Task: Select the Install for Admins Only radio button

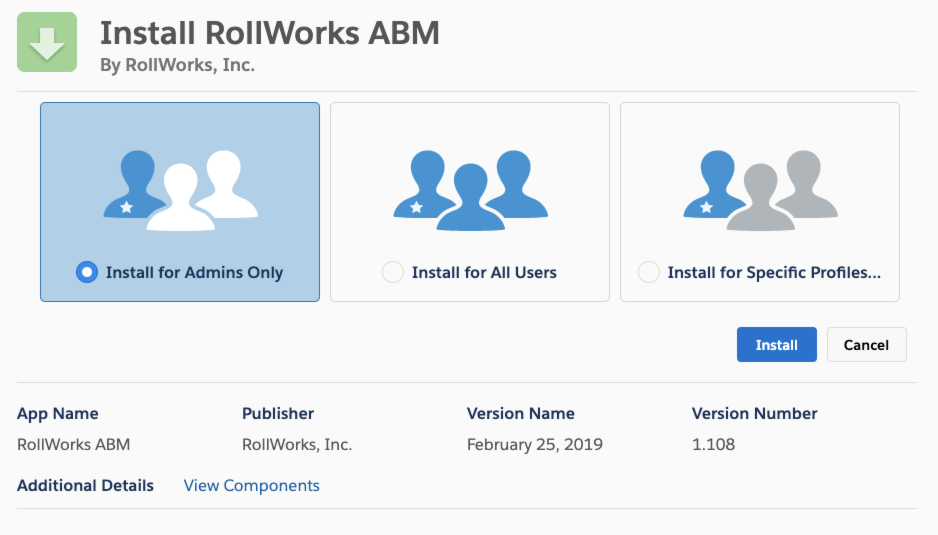Action: click(87, 272)
